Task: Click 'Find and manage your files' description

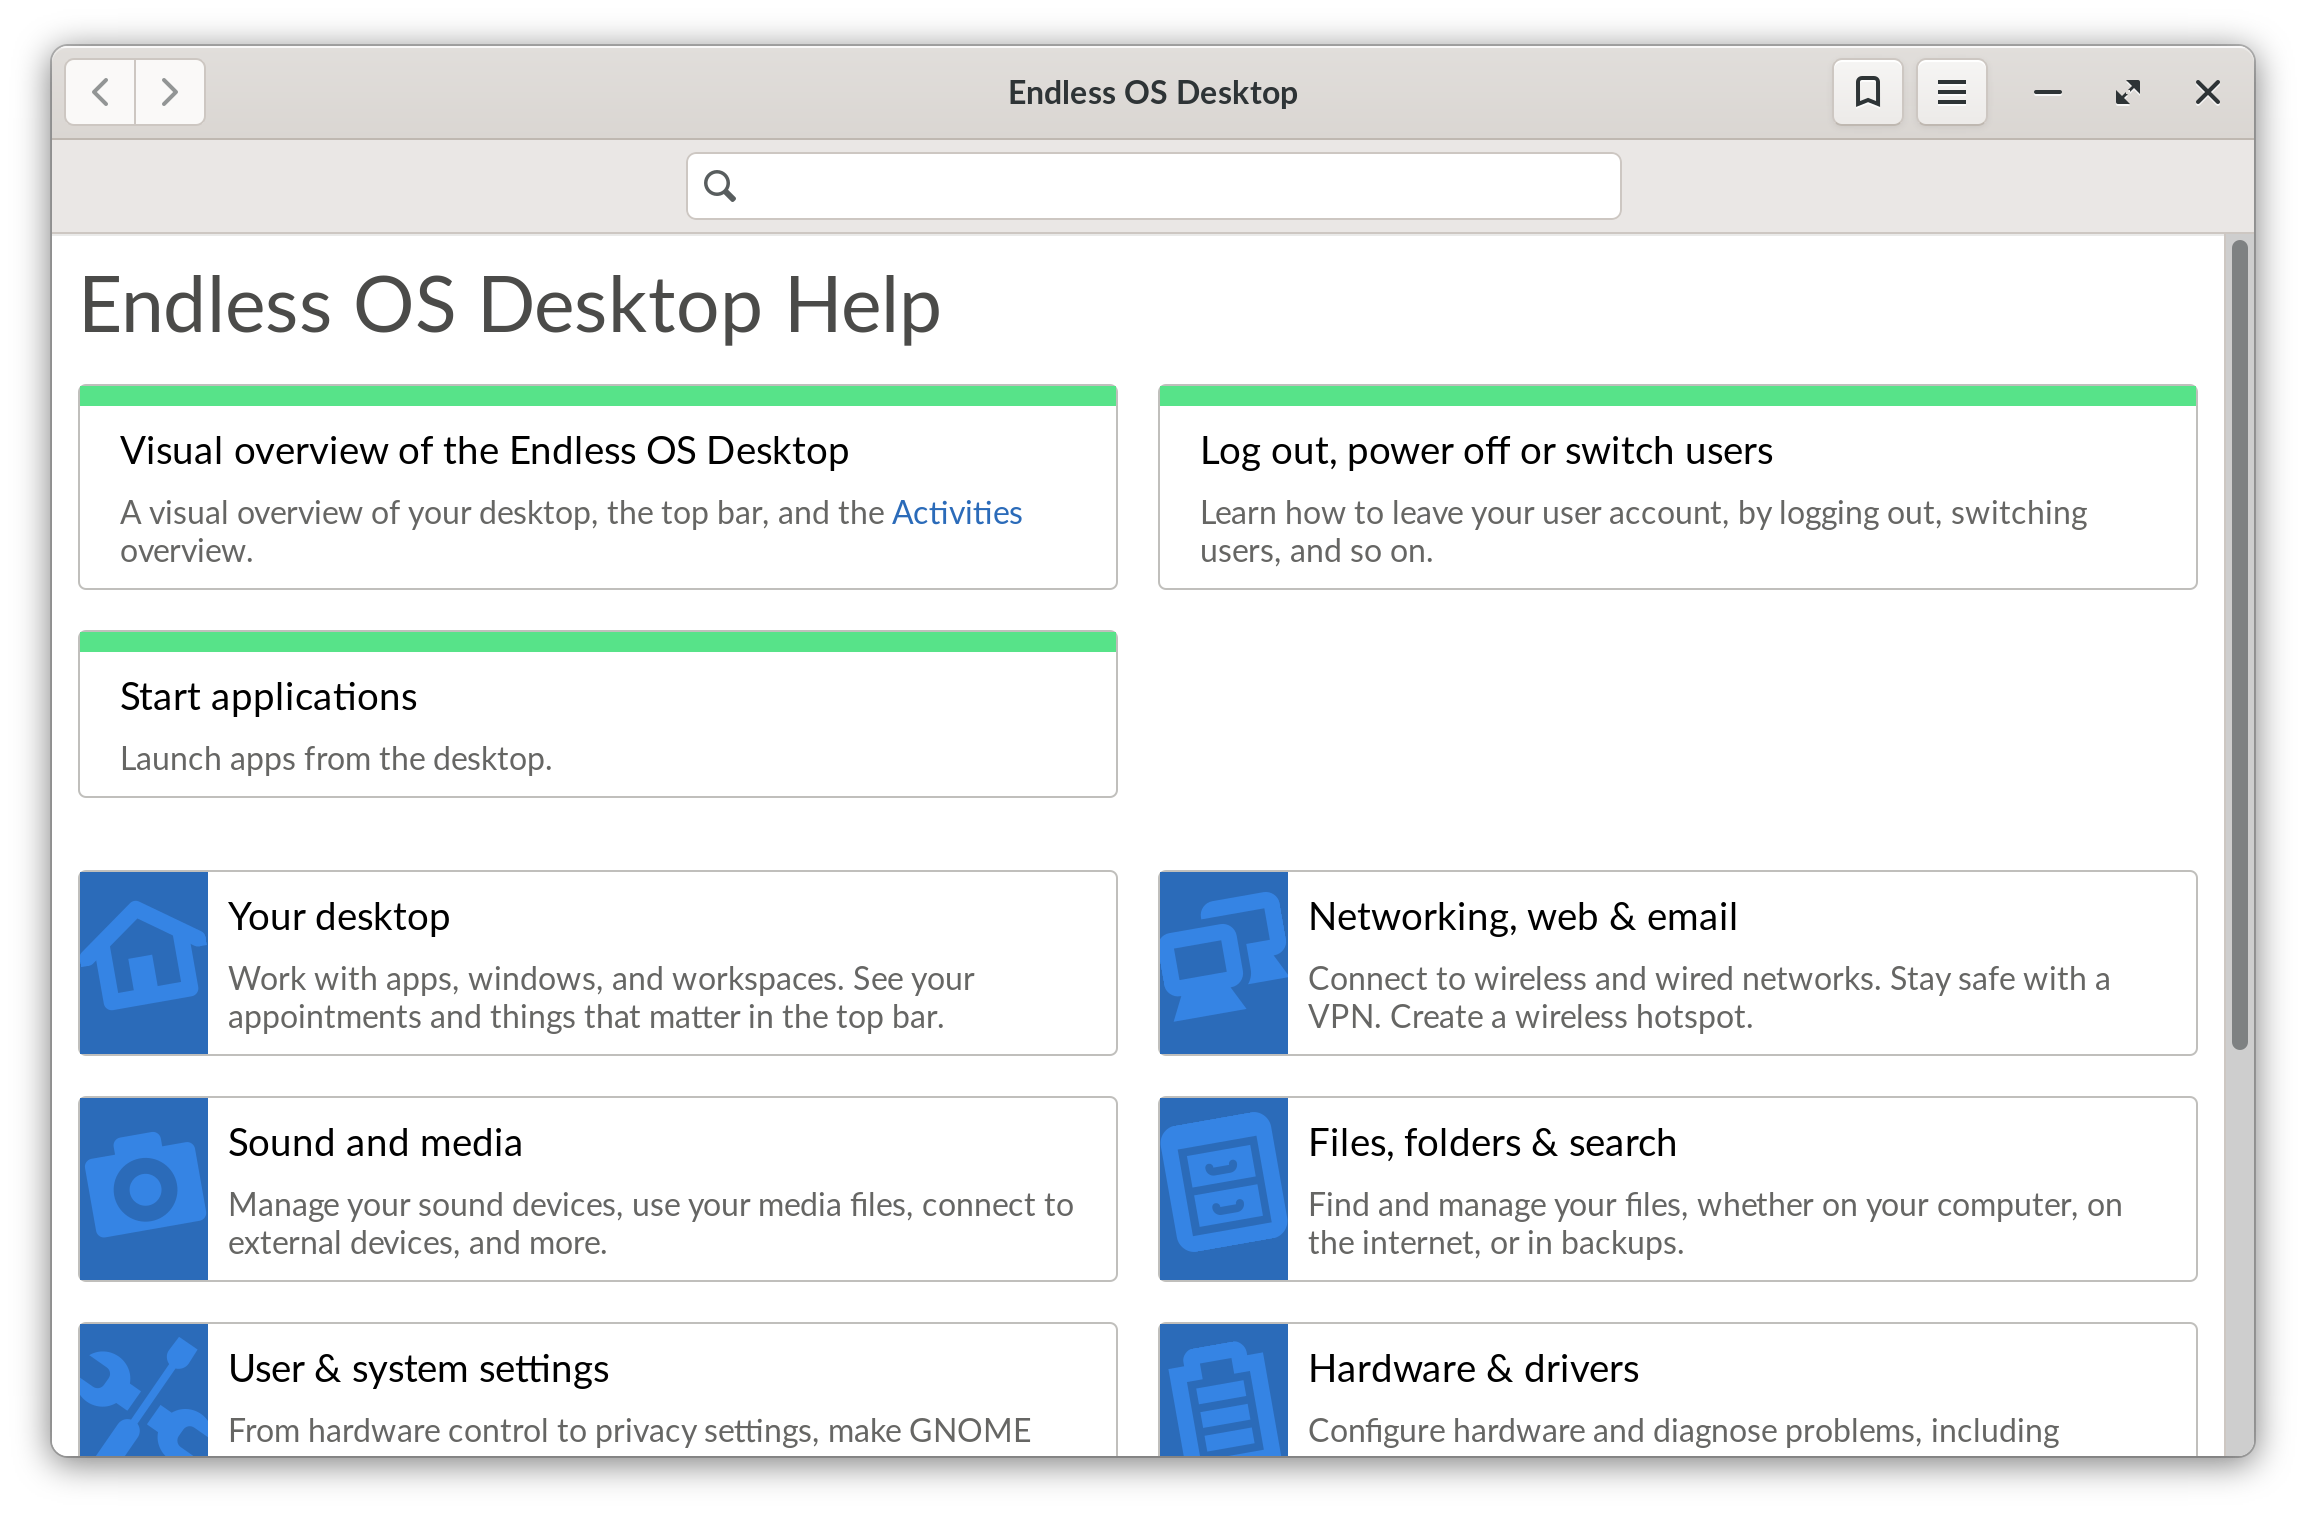Action: click(1715, 1223)
